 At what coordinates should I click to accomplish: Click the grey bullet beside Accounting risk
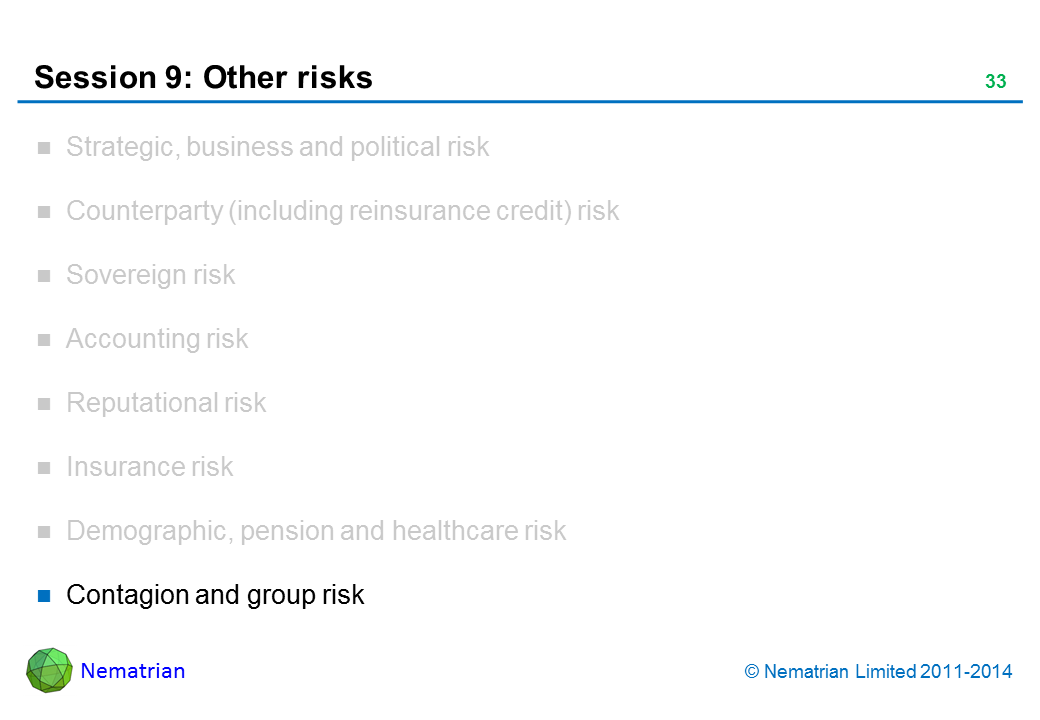44,340
